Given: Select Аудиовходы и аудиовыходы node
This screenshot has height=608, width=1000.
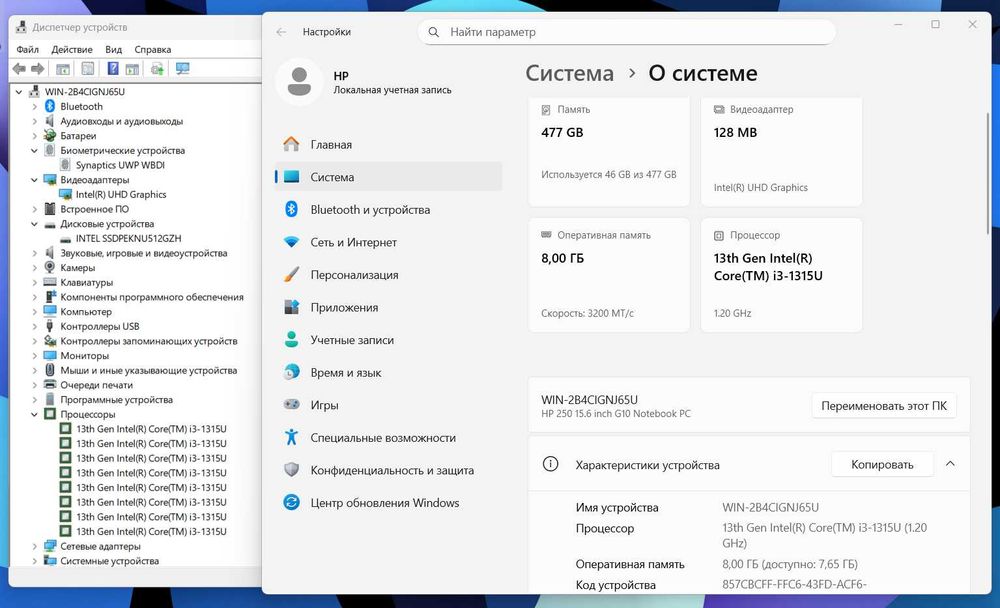Looking at the screenshot, I should pyautogui.click(x=122, y=121).
